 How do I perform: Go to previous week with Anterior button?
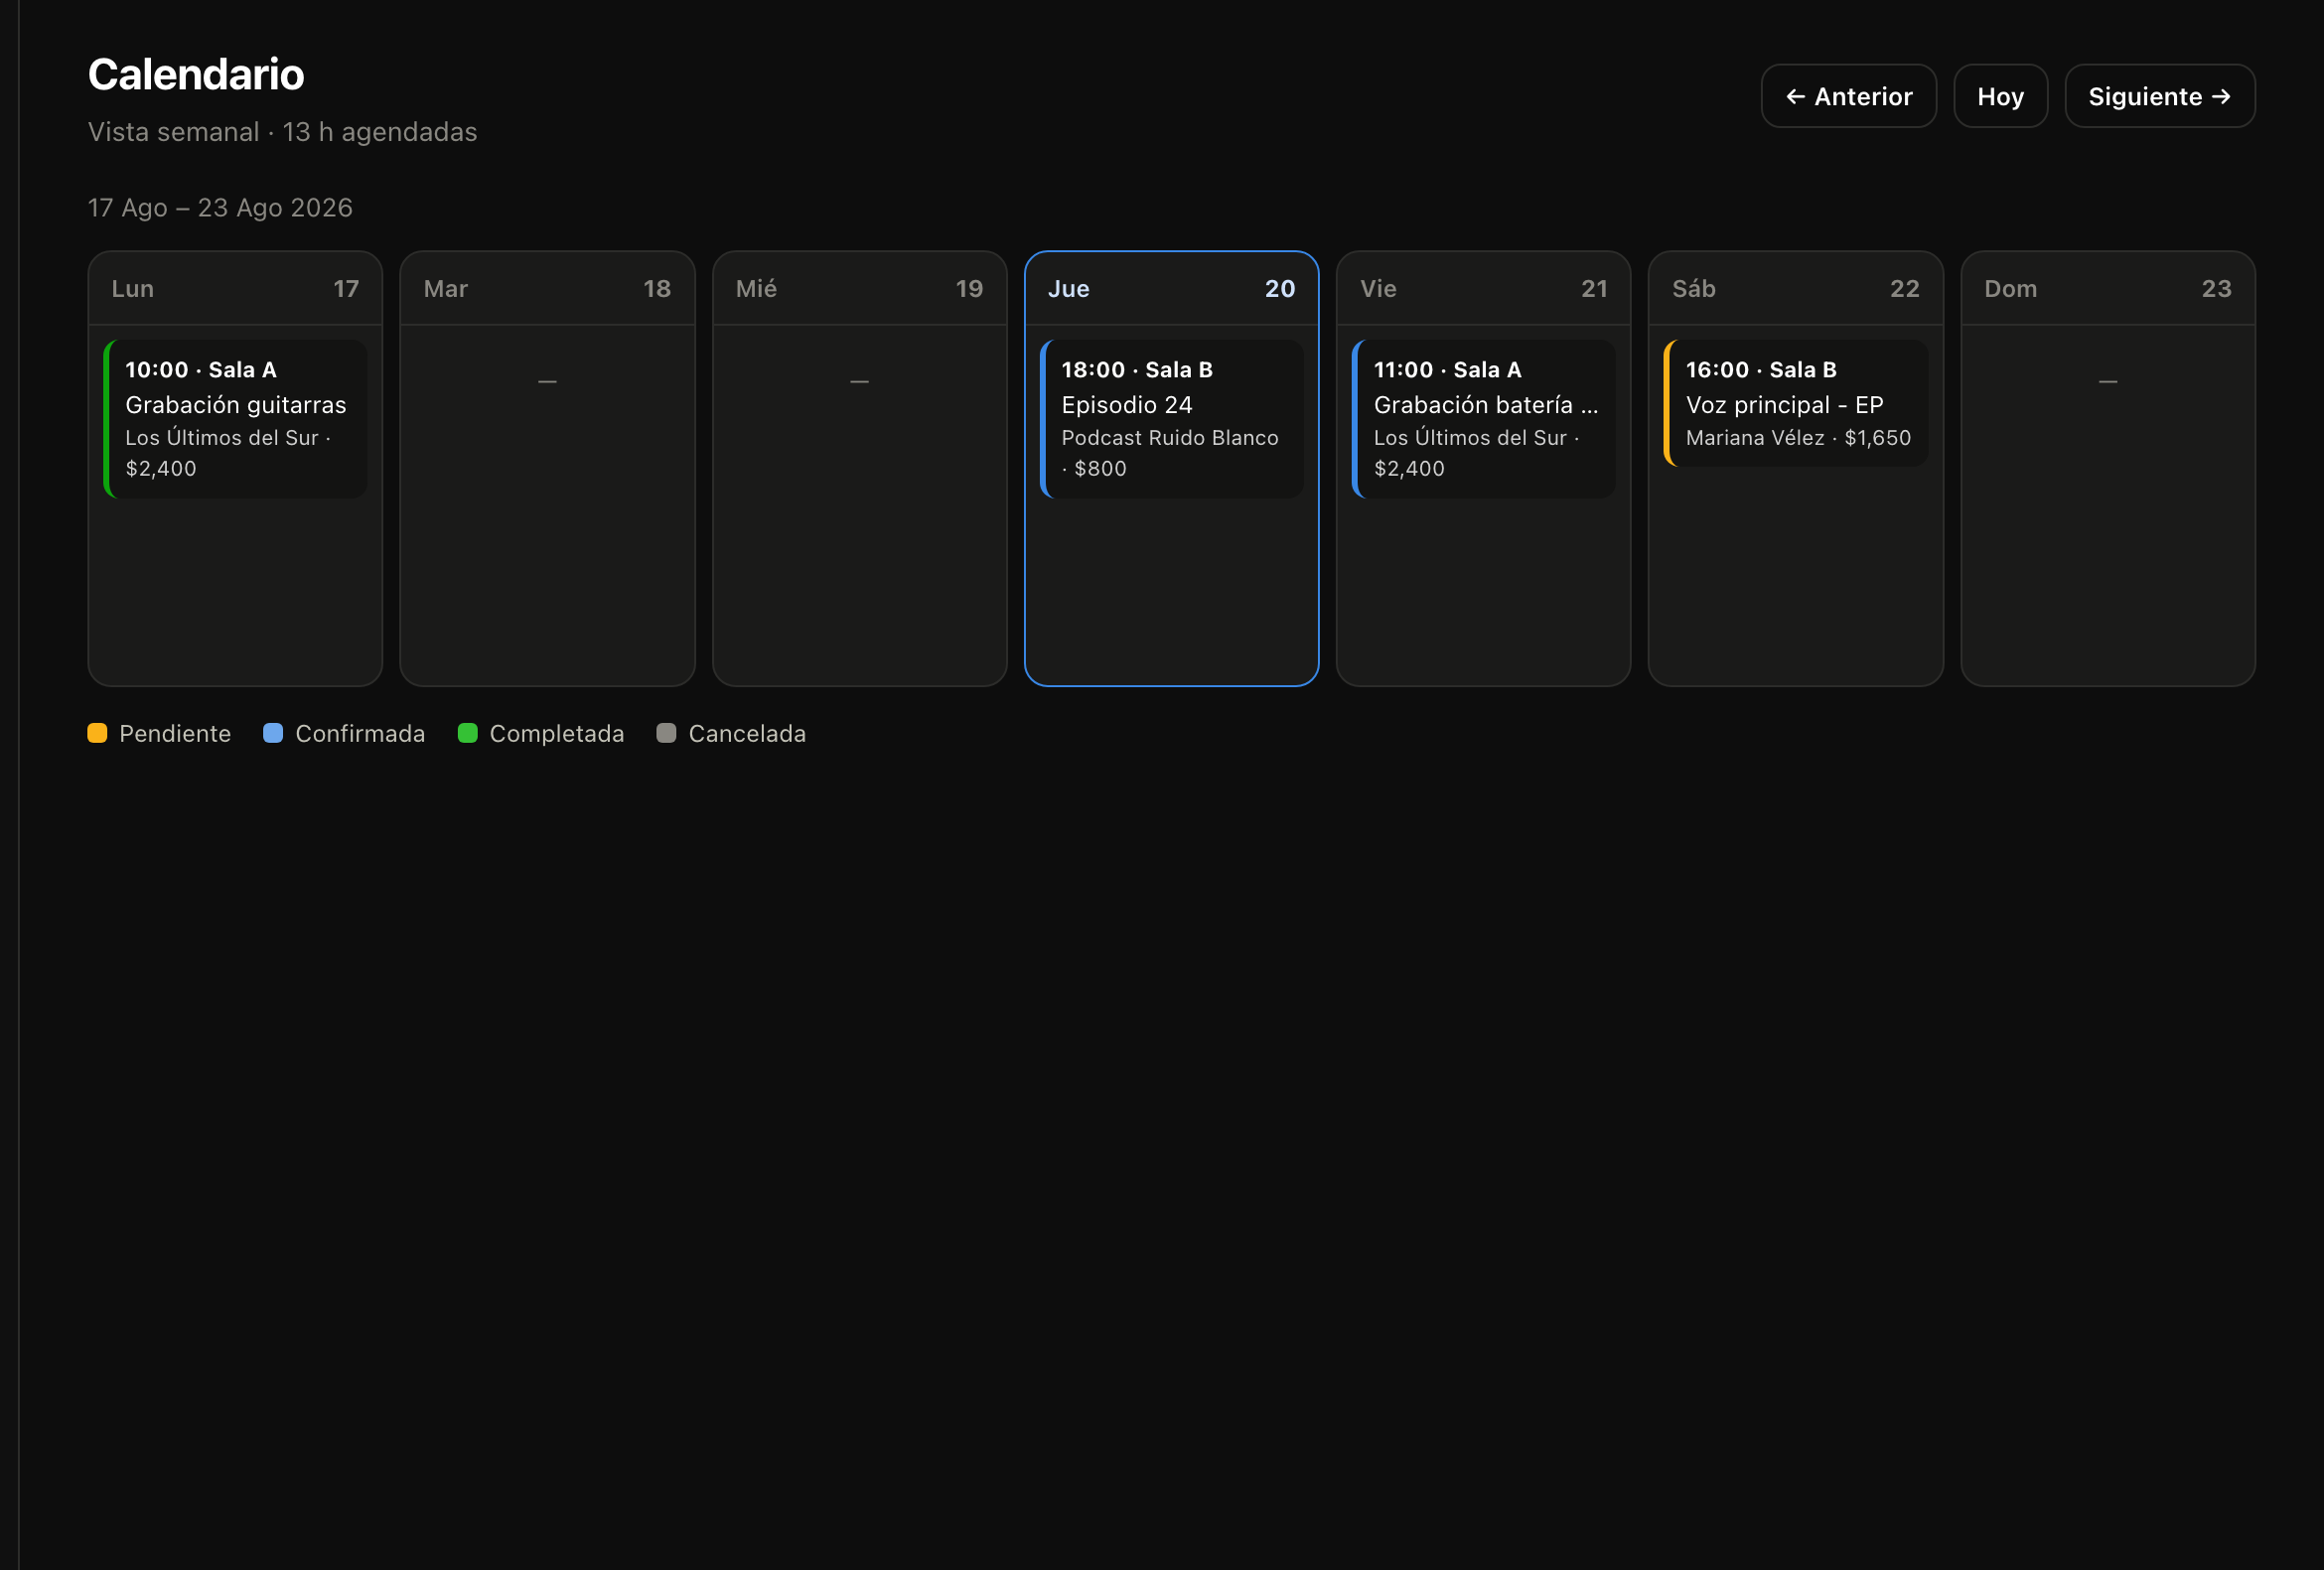(x=1848, y=96)
